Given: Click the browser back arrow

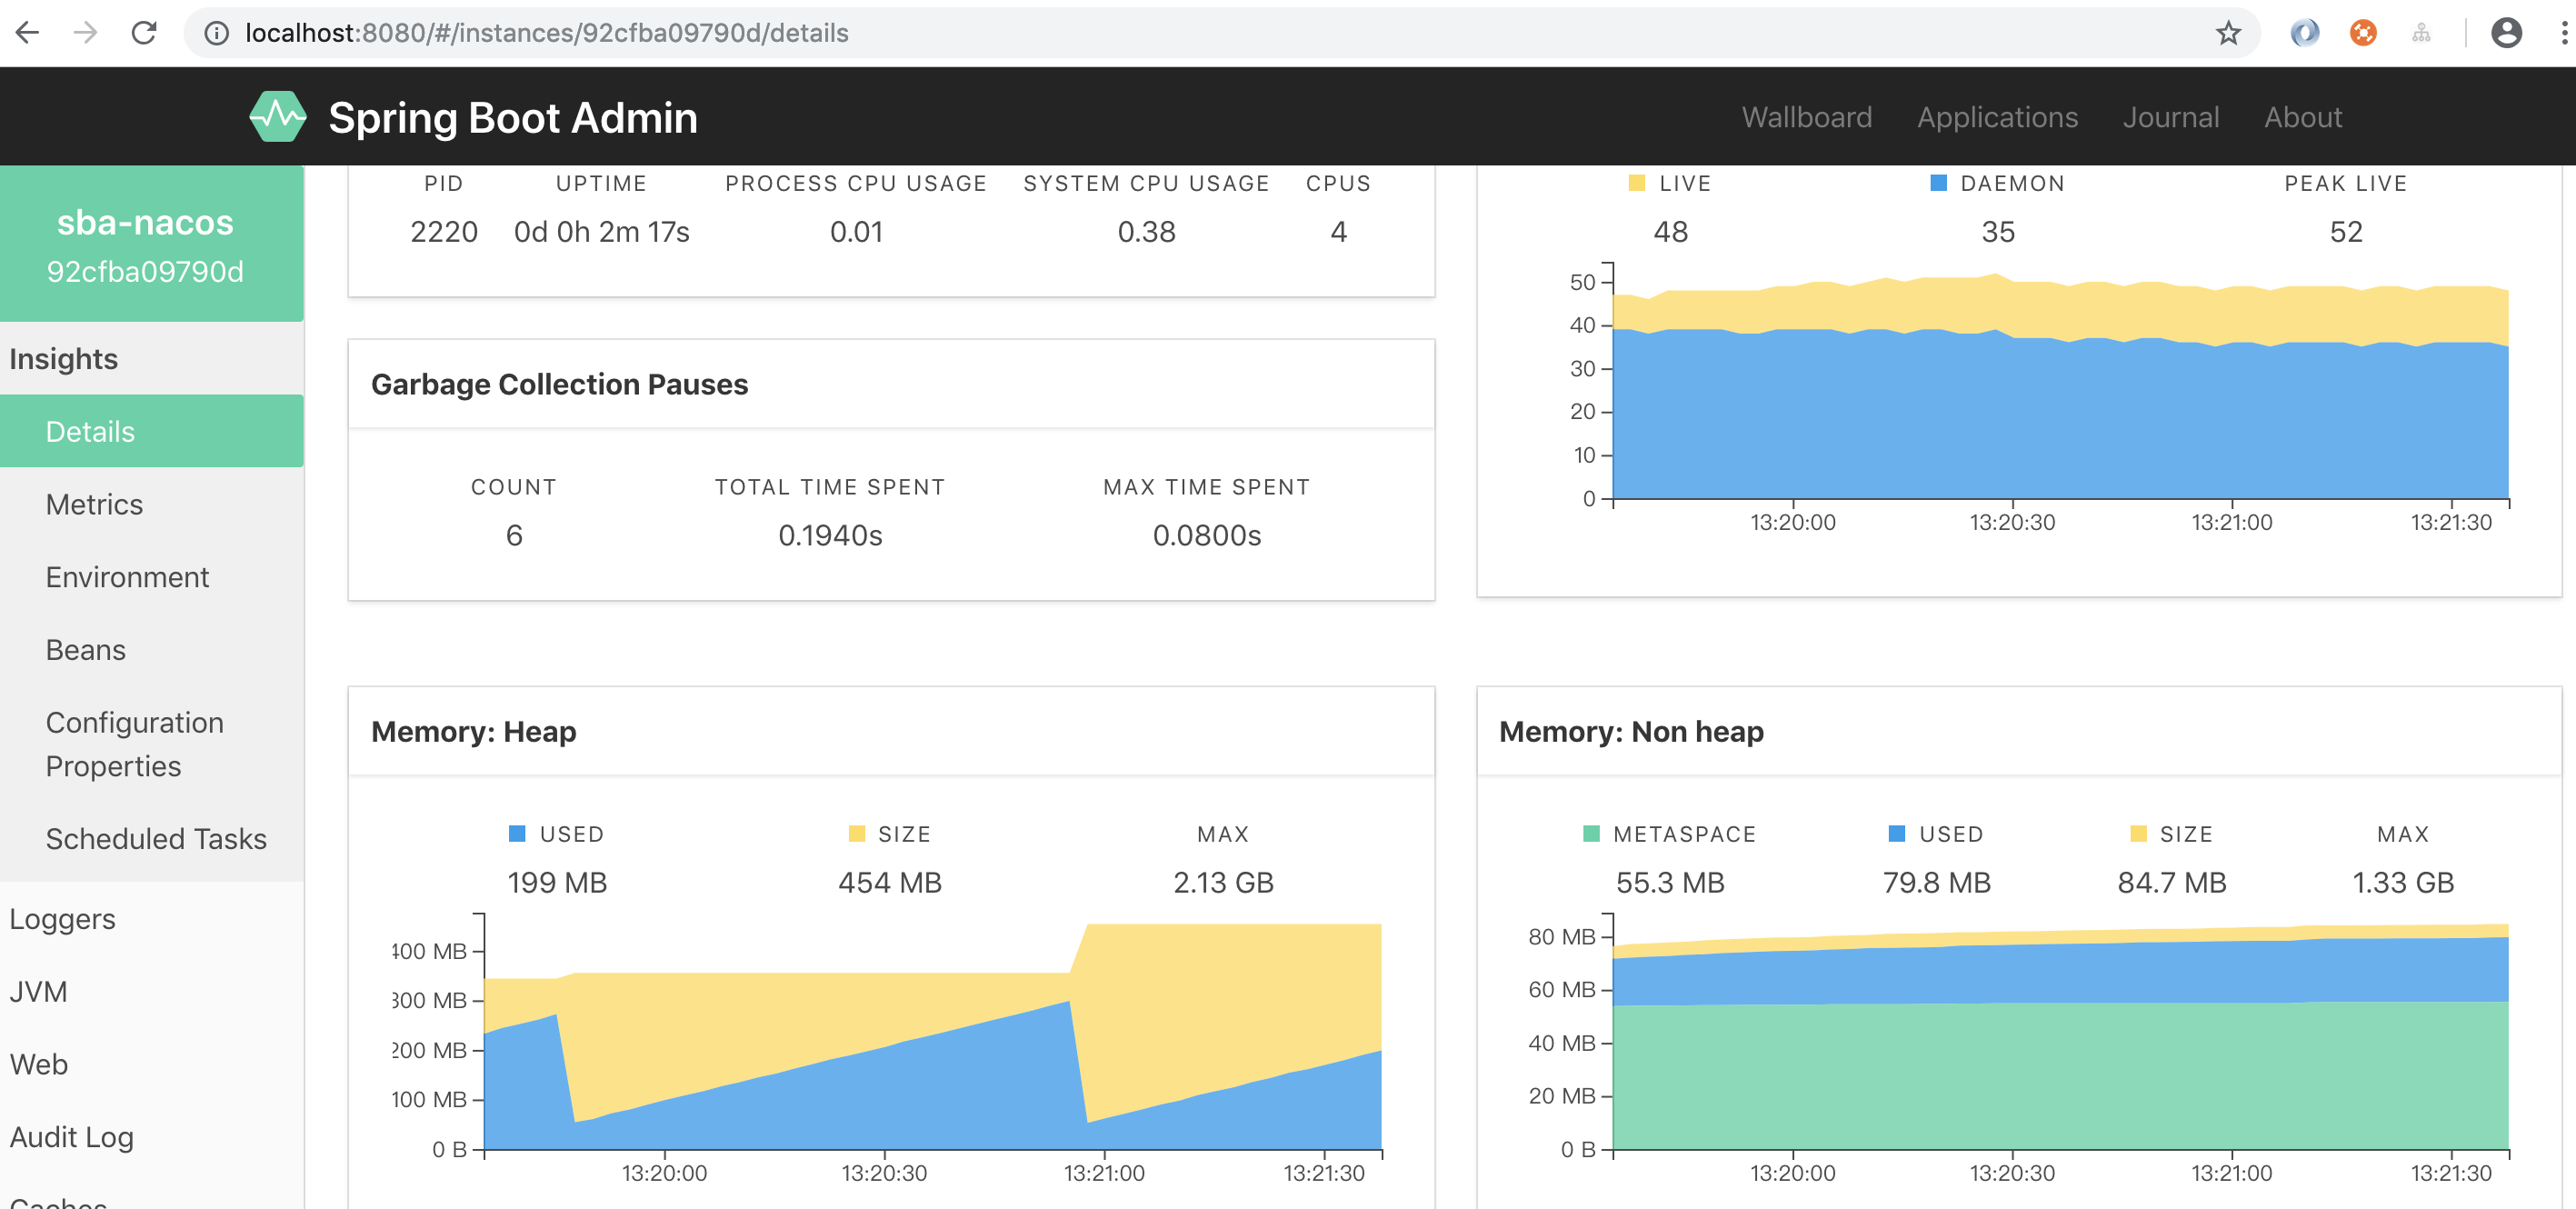Looking at the screenshot, I should point(28,33).
